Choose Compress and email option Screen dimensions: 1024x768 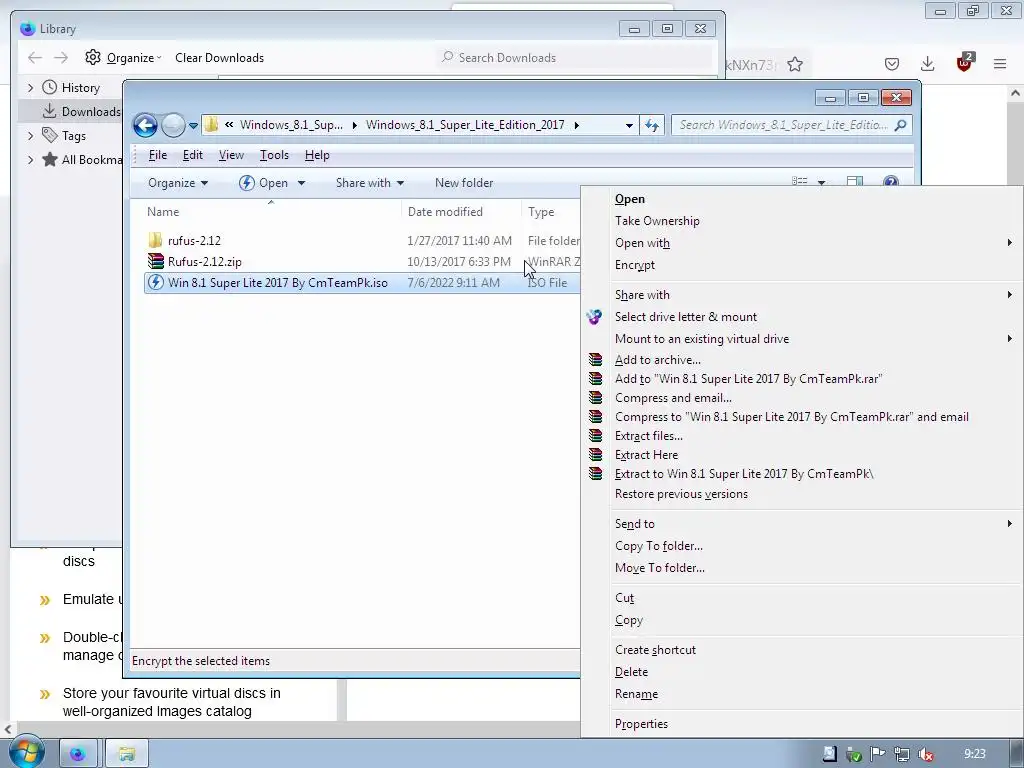click(x=673, y=398)
